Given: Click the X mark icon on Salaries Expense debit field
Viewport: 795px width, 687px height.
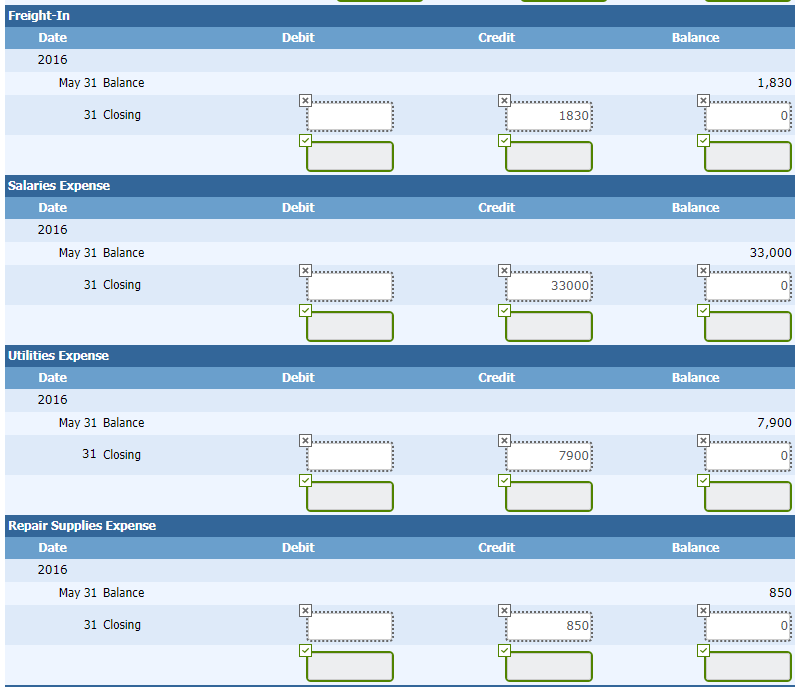Looking at the screenshot, I should point(305,270).
